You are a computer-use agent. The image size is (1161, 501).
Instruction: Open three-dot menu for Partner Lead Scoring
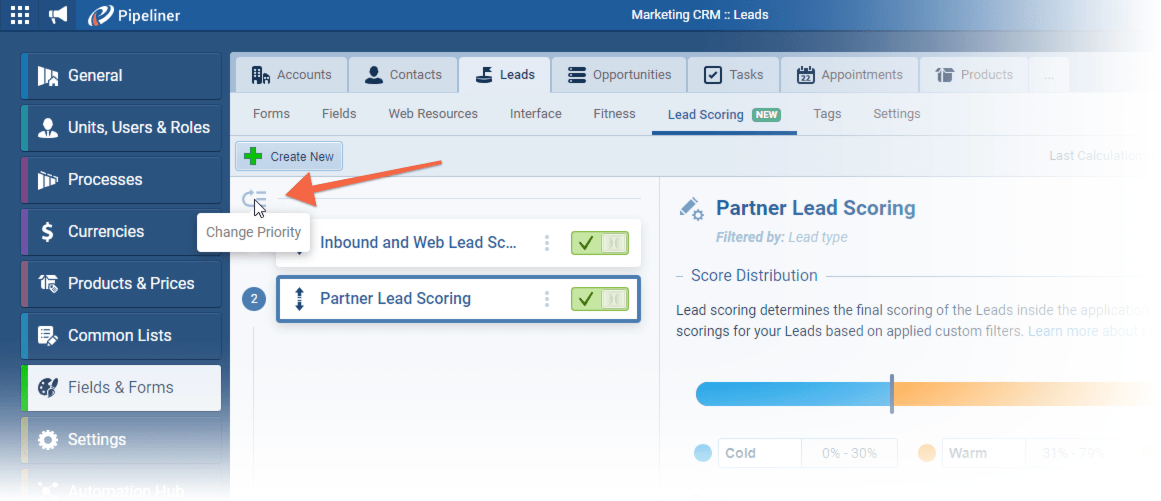coord(546,299)
